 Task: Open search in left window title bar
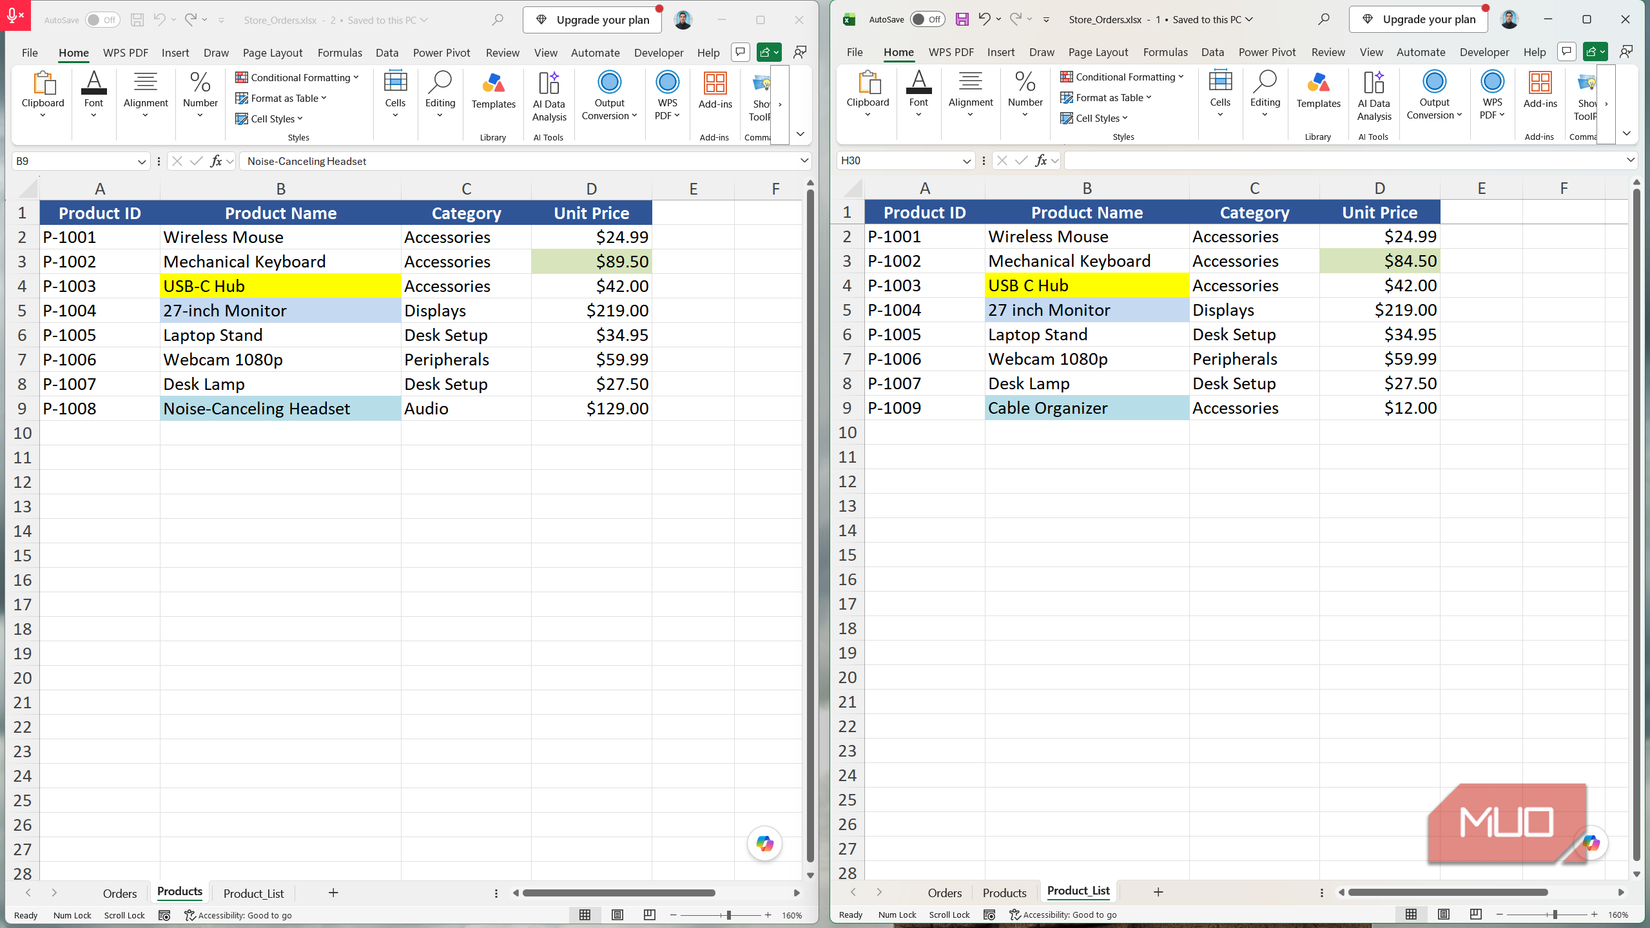498,19
